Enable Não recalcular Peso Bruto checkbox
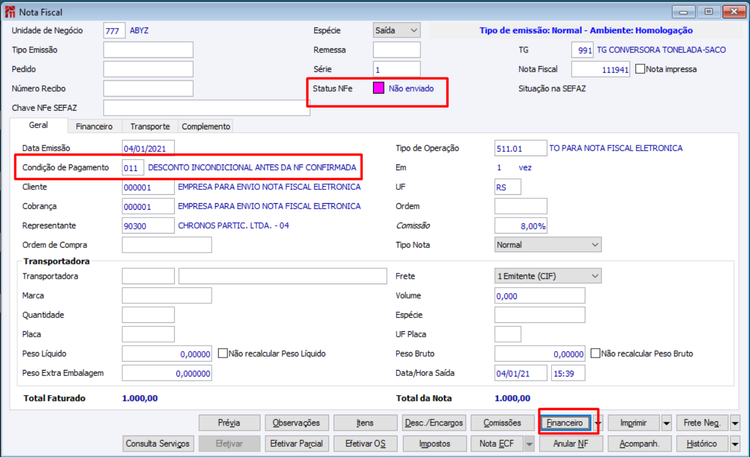The image size is (750, 457). pos(595,353)
